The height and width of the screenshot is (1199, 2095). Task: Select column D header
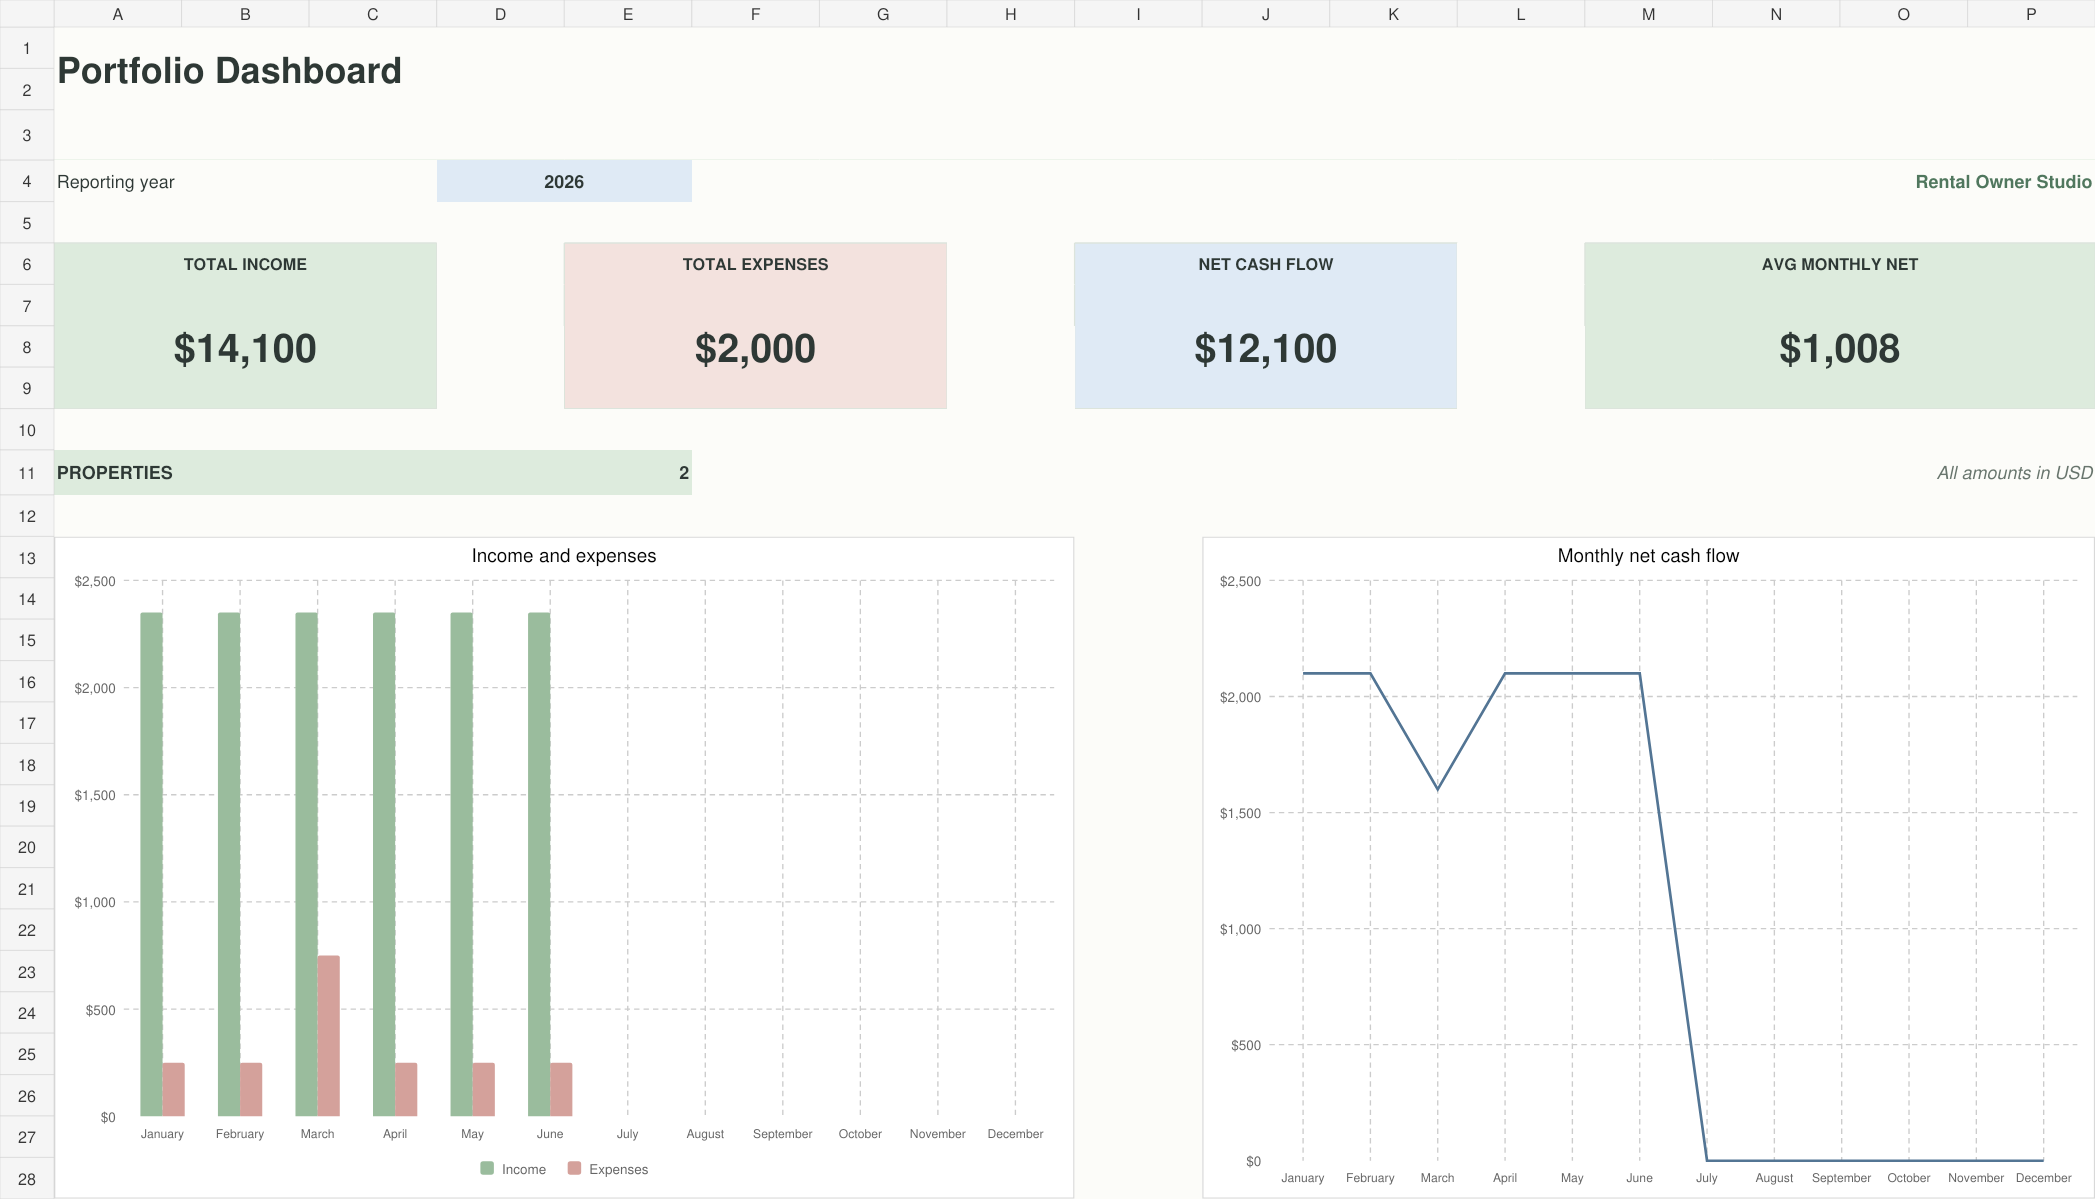500,14
